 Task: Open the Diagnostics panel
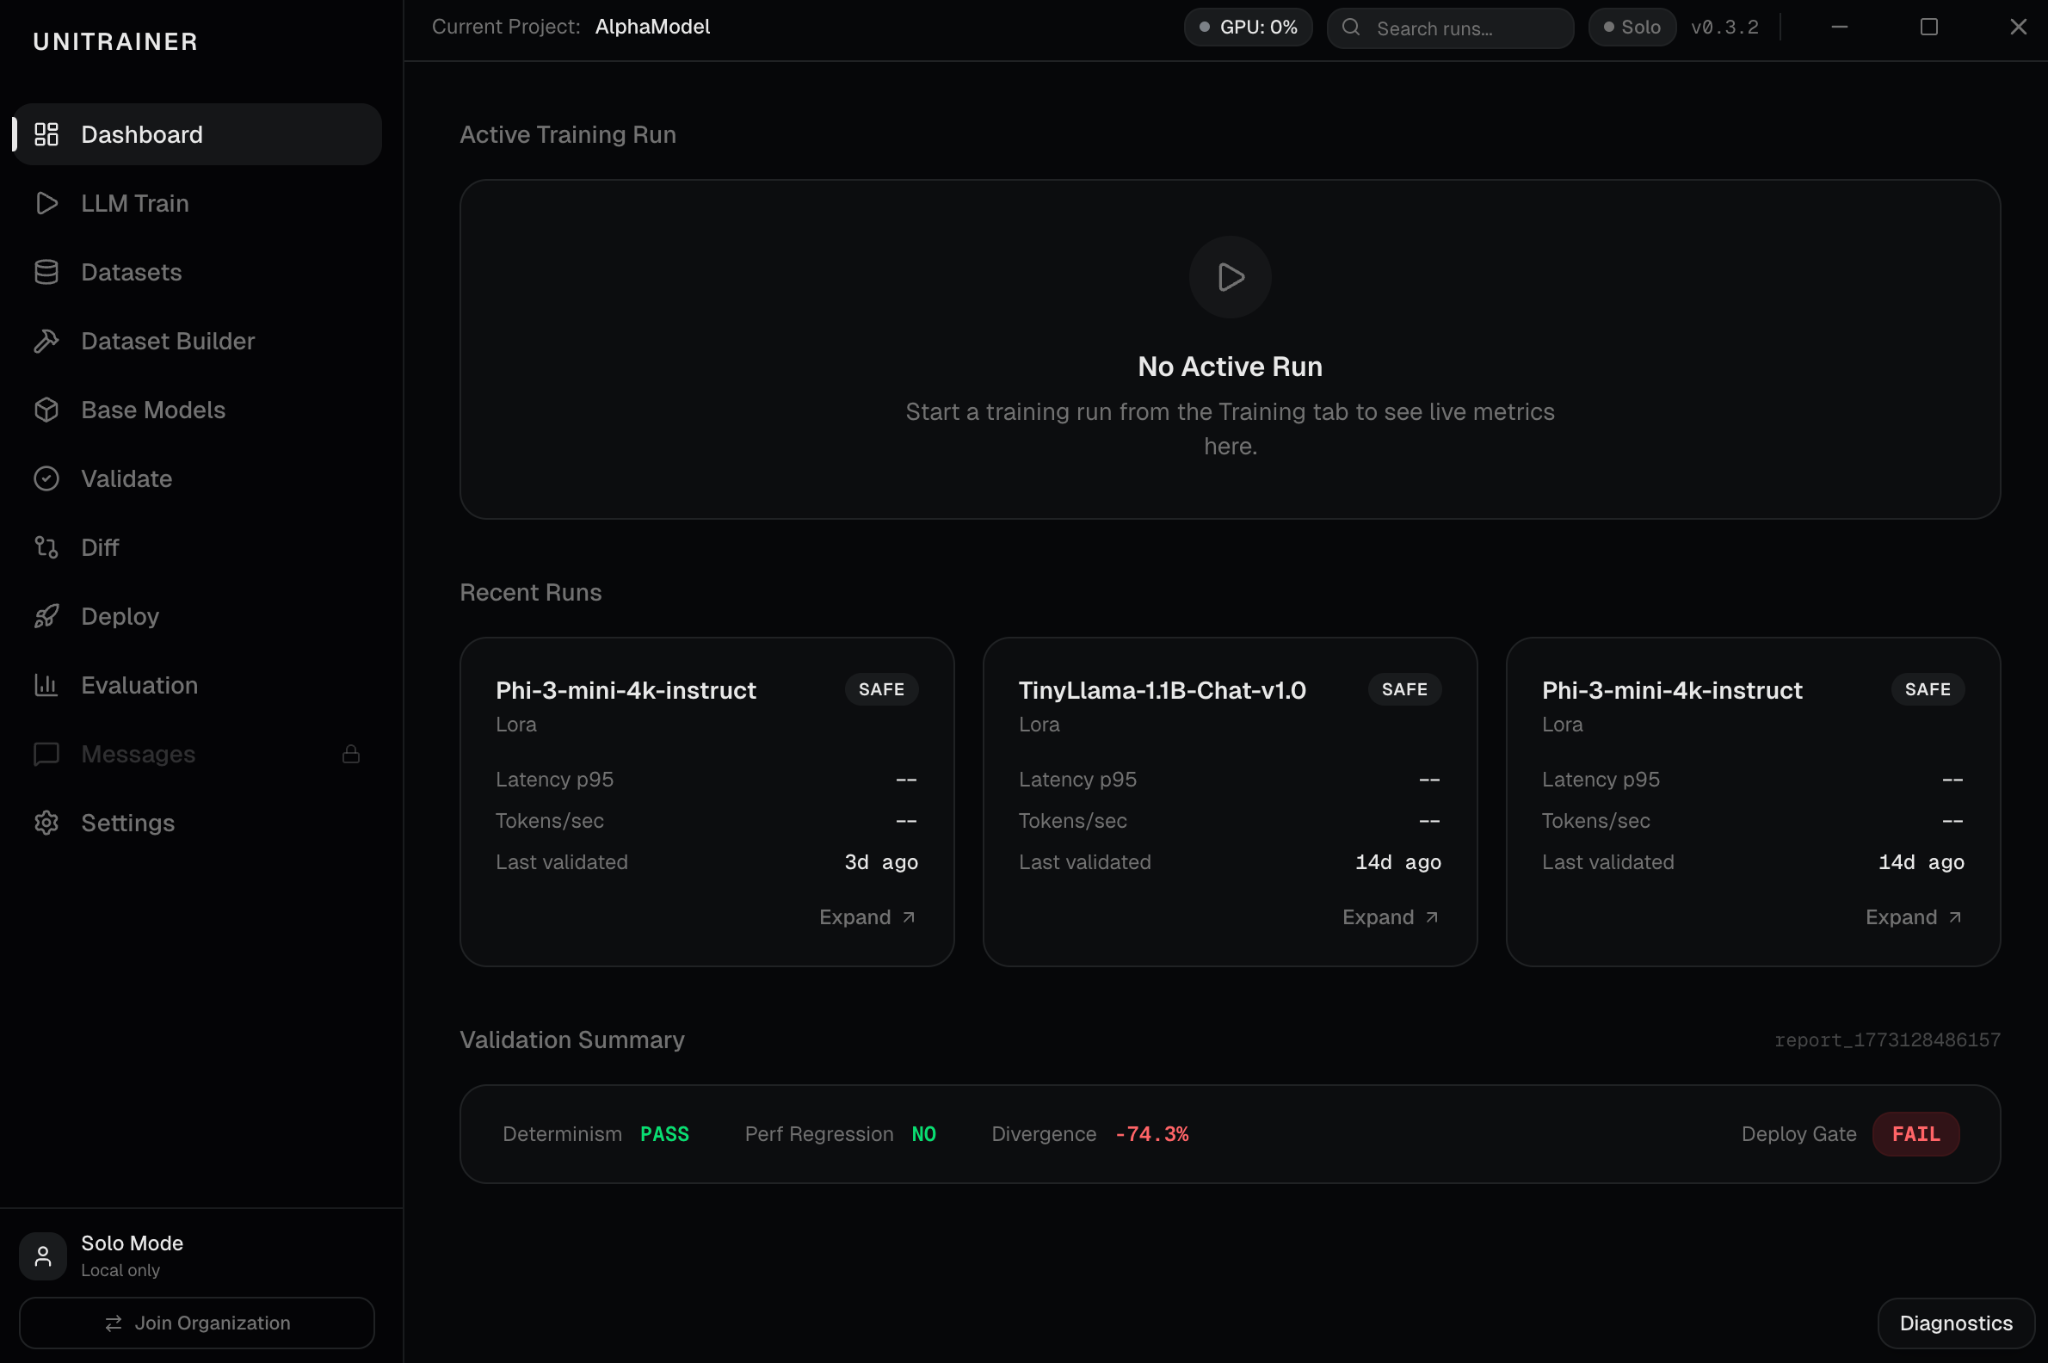click(1955, 1323)
